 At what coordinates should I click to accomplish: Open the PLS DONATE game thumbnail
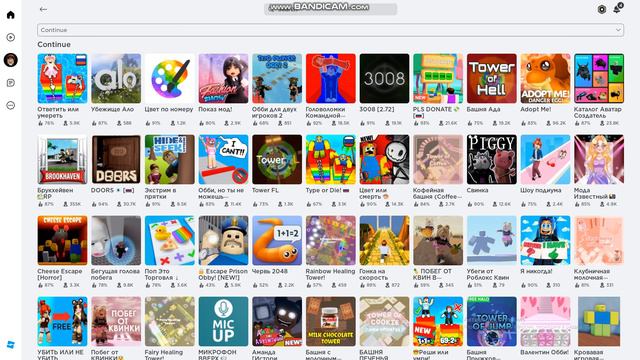(438, 78)
